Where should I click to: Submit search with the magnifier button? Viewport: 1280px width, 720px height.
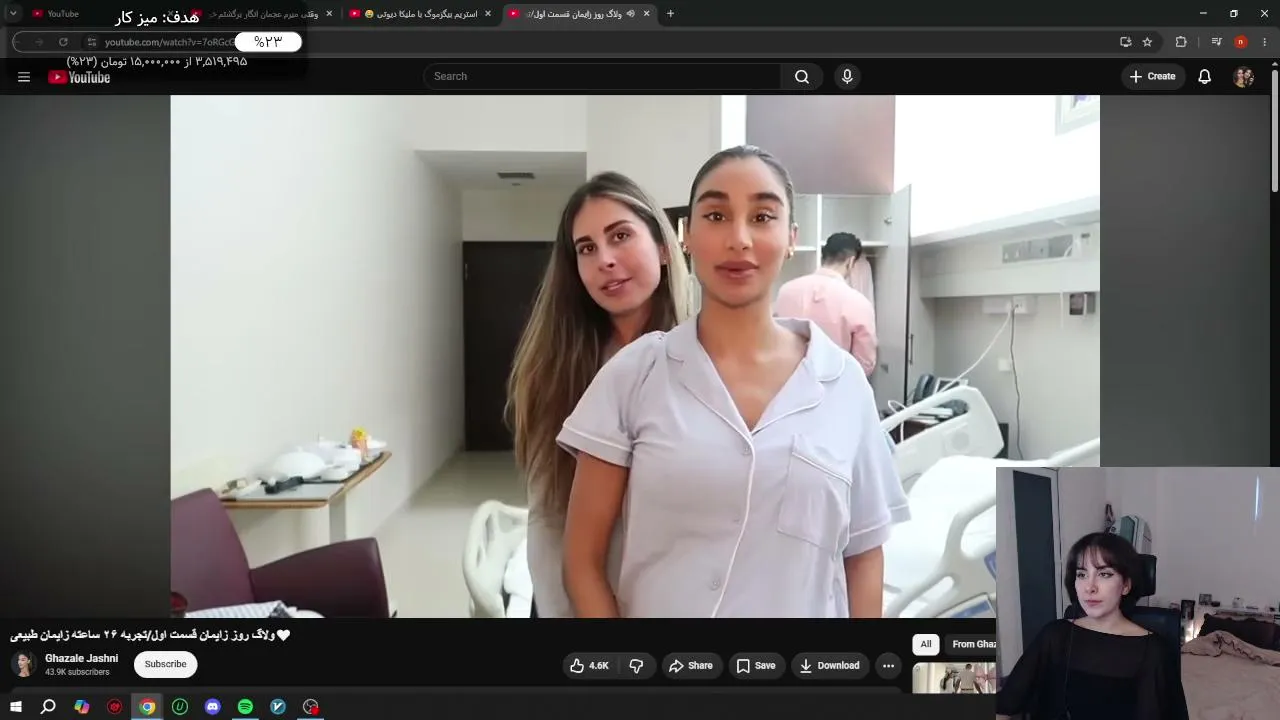(802, 77)
